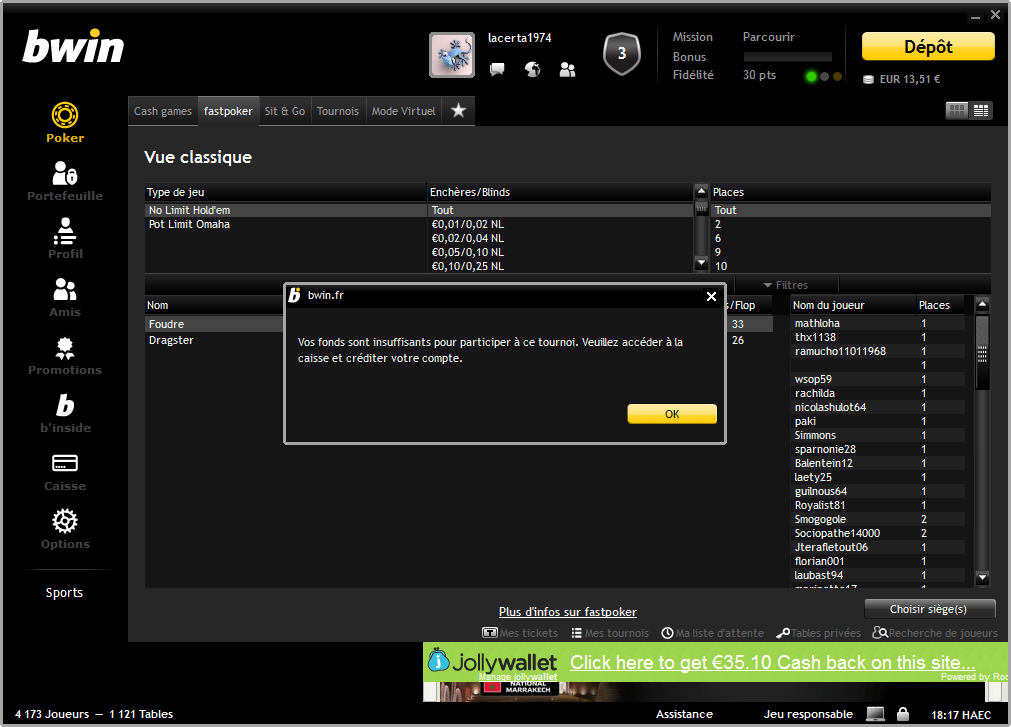
Task: Close the bwin.fr dialog with X
Action: [711, 296]
